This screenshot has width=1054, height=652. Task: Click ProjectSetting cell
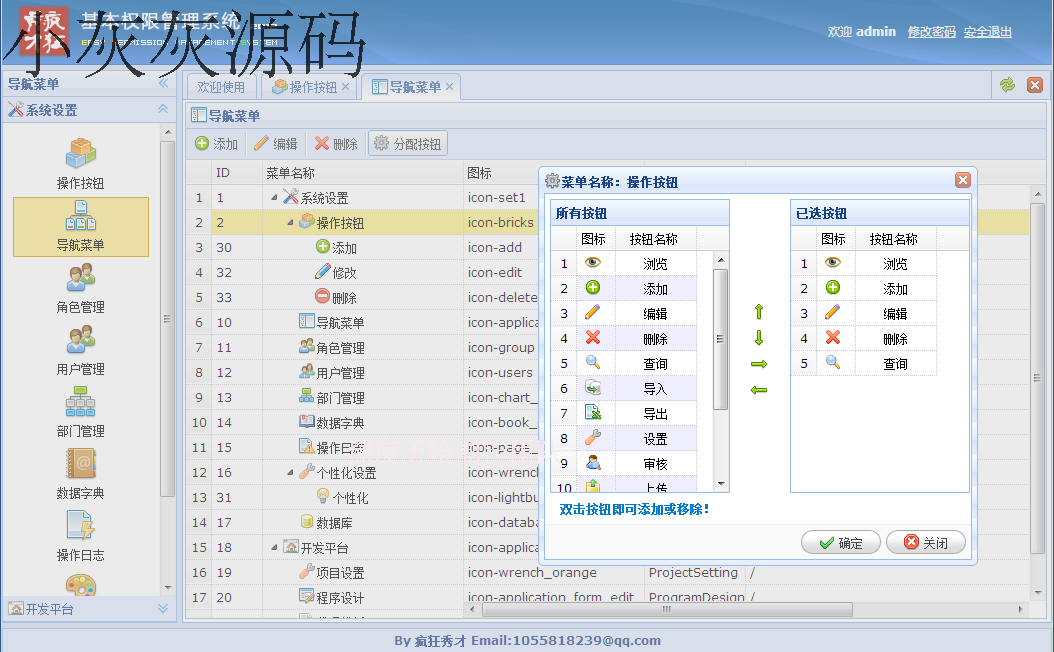coord(693,573)
